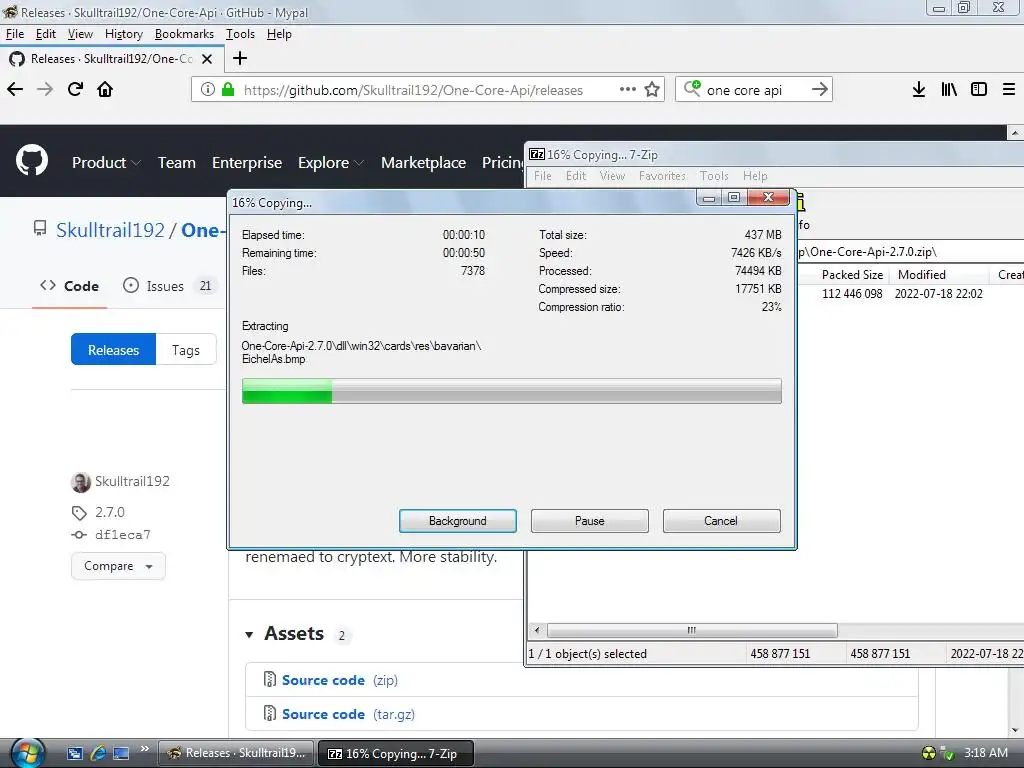Image resolution: width=1024 pixels, height=768 pixels.
Task: Close the Releases browser tab
Action: pos(207,59)
